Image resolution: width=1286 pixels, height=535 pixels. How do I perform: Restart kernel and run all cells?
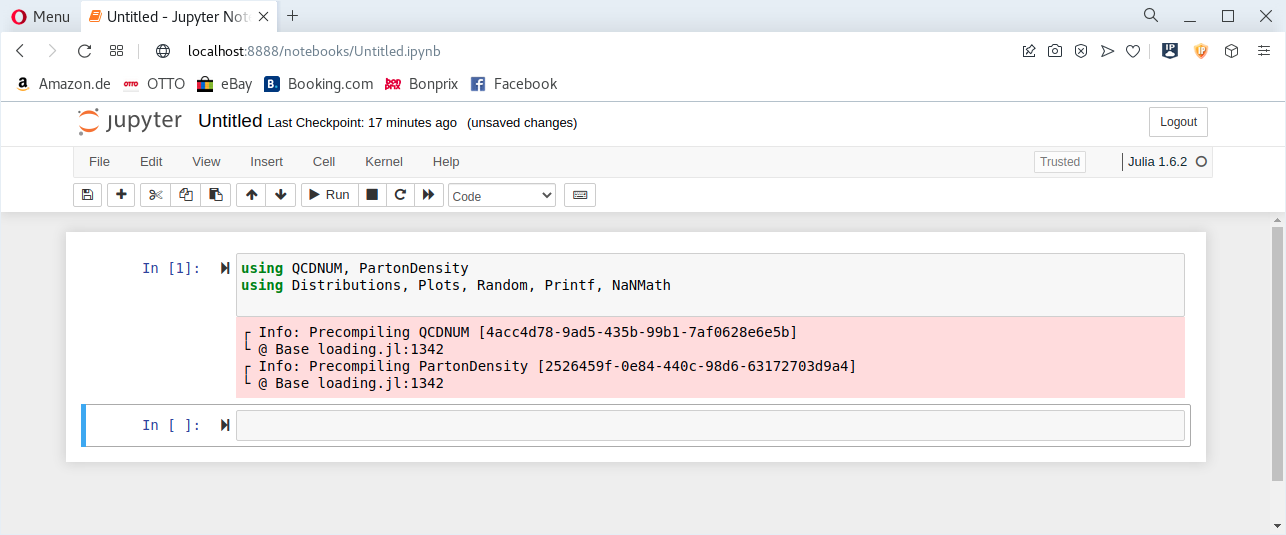[428, 195]
